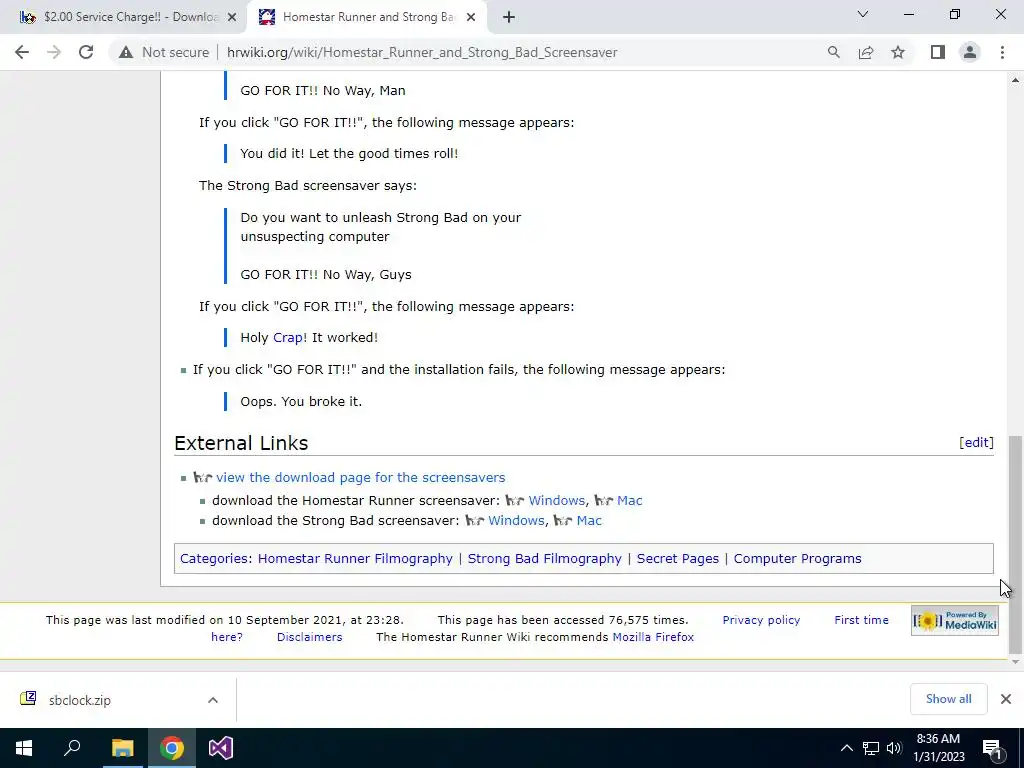Open the Windows Start menu
Viewport: 1024px width, 768px height.
click(24, 748)
